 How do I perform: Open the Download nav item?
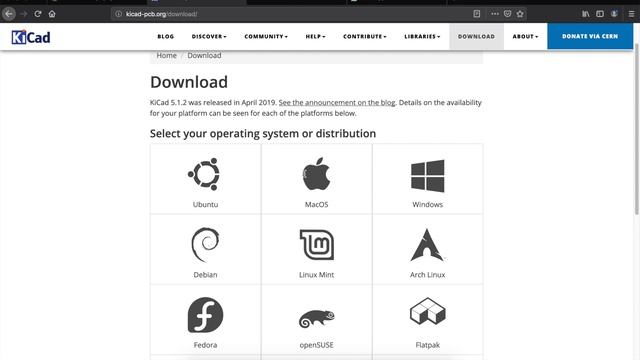(x=476, y=36)
